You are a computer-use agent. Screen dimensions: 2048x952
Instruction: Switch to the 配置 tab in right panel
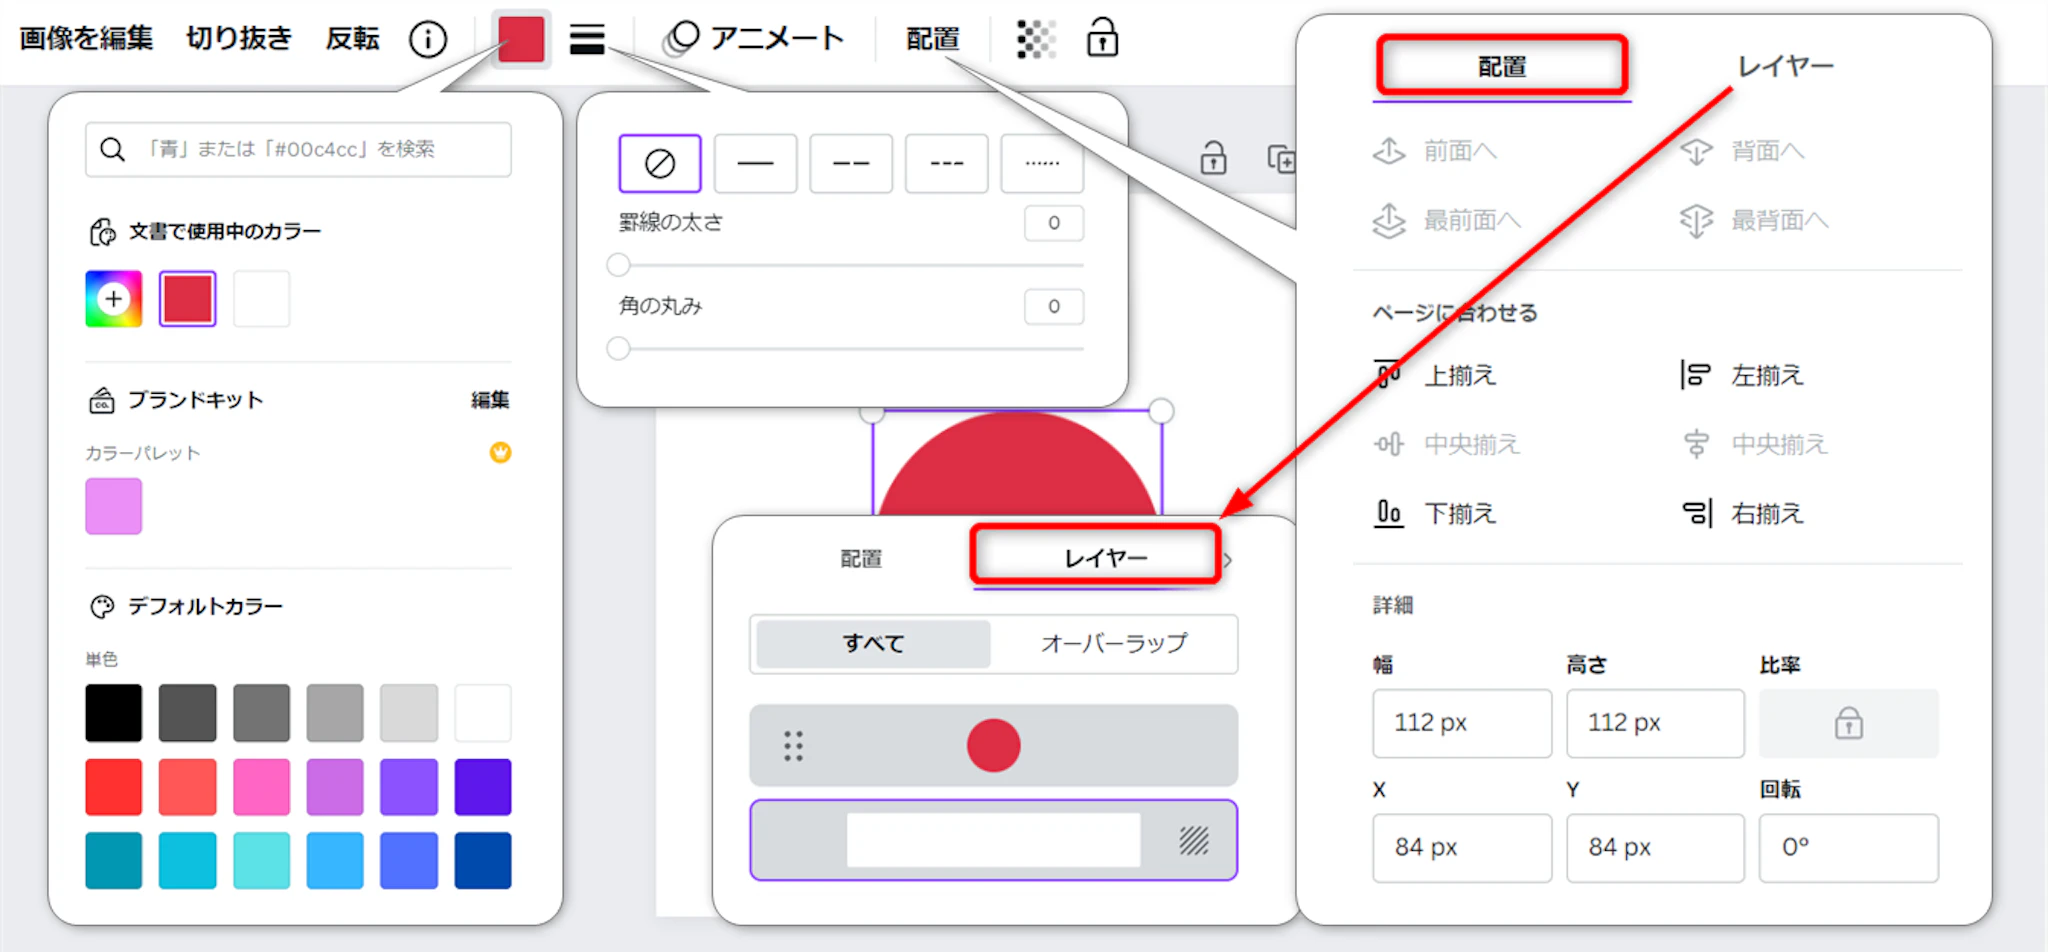1501,67
